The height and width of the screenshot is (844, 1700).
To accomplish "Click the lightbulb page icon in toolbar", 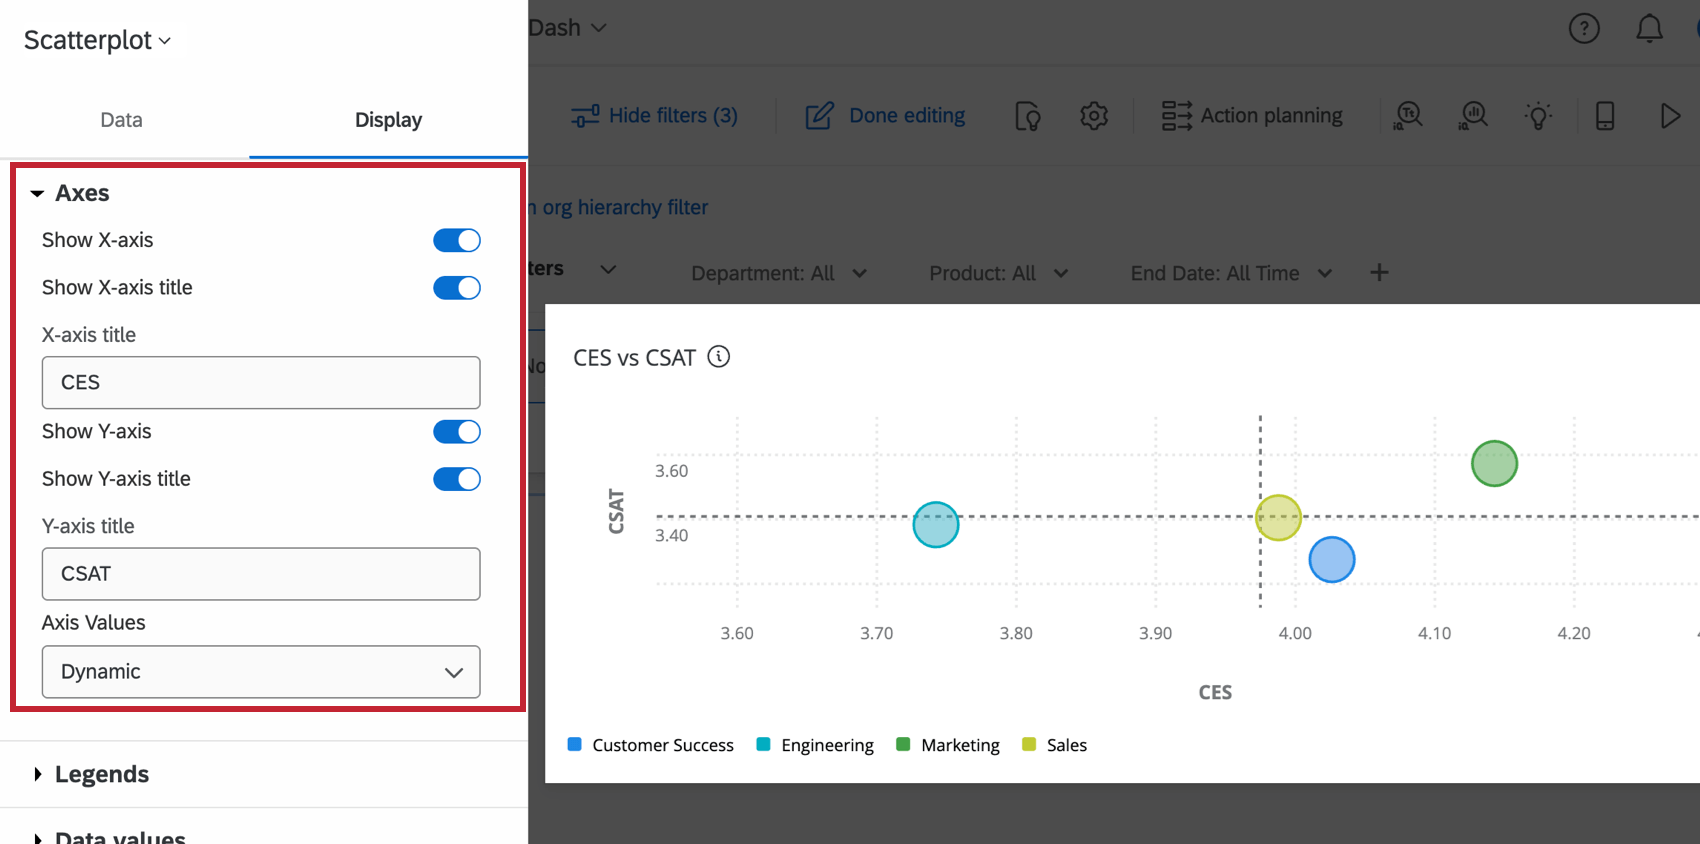I will pos(1028,116).
